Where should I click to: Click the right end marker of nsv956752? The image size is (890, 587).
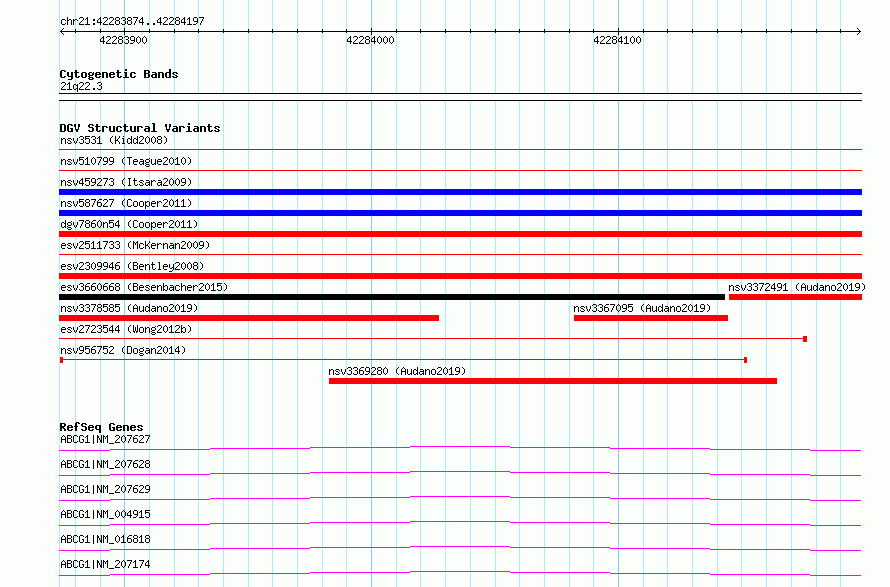click(745, 360)
